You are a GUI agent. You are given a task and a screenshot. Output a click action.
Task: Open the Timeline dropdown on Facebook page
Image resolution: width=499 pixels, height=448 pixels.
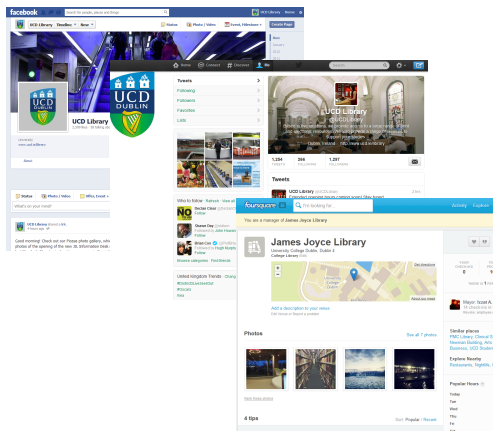point(66,25)
